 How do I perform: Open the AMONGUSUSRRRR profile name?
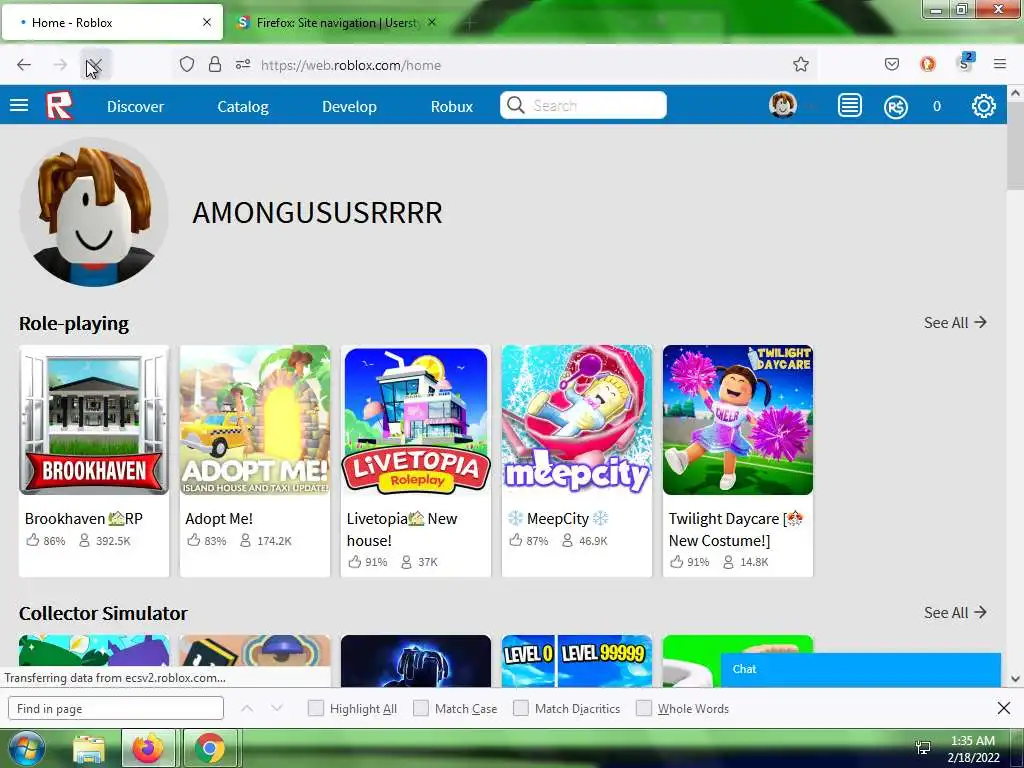coord(317,212)
